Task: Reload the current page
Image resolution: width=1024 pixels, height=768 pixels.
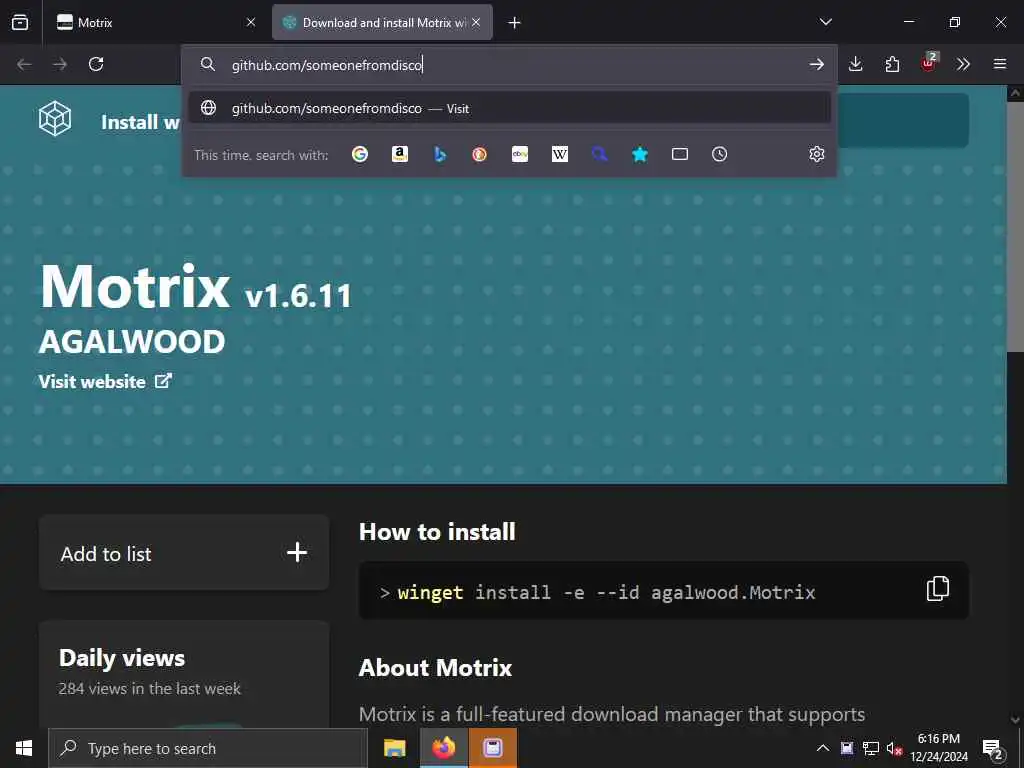Action: (x=96, y=64)
